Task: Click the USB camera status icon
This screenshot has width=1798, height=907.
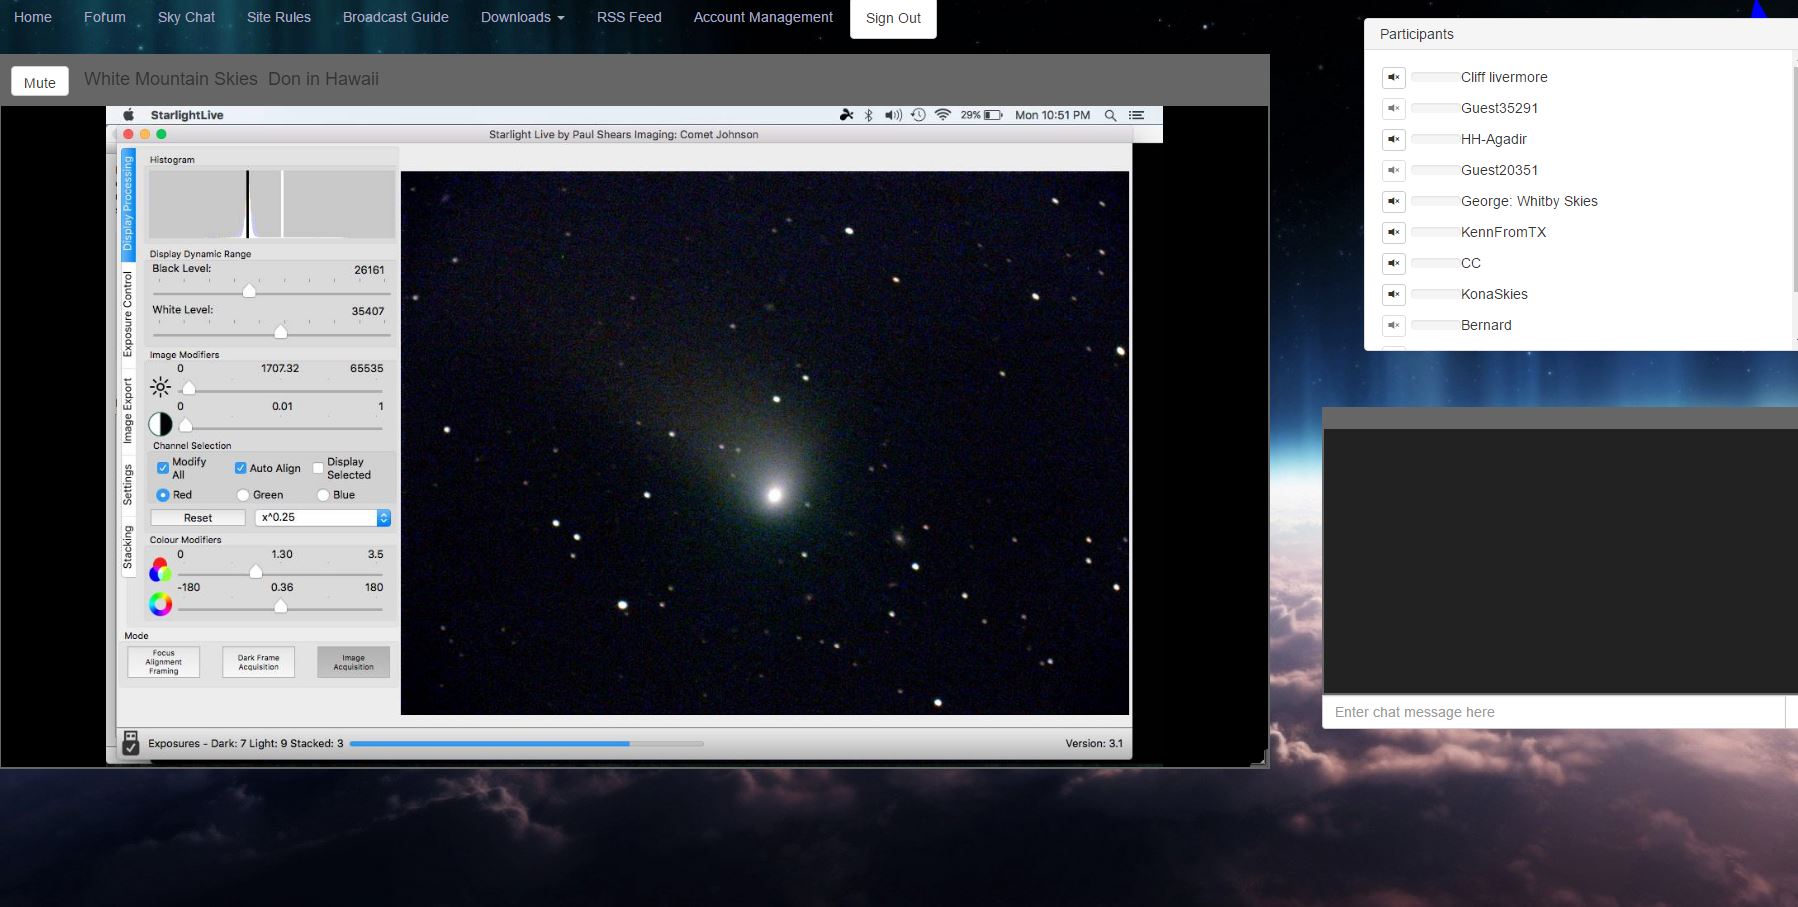Action: [x=130, y=742]
